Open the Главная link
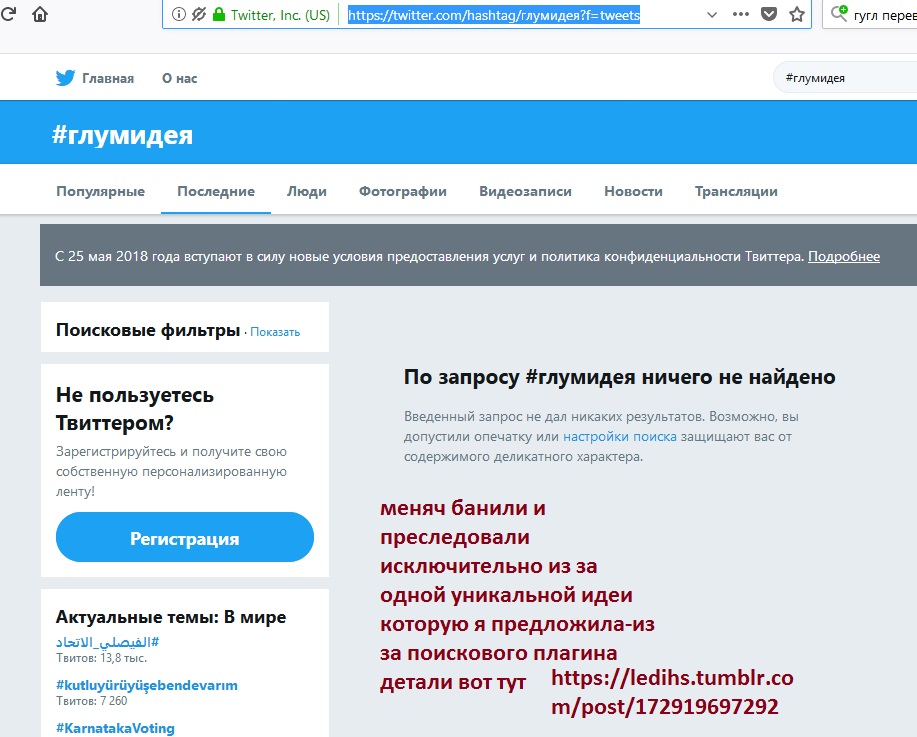The width and height of the screenshot is (917, 737). [108, 78]
